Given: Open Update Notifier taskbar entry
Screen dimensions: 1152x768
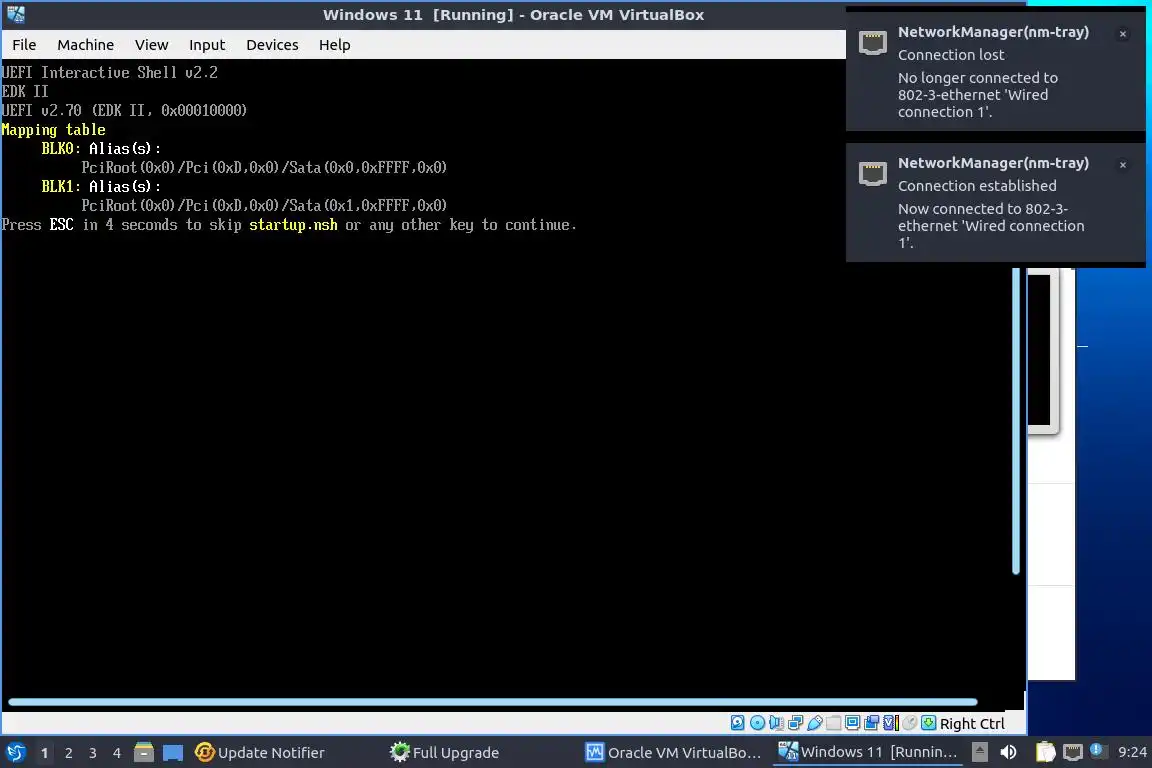Looking at the screenshot, I should 259,753.
